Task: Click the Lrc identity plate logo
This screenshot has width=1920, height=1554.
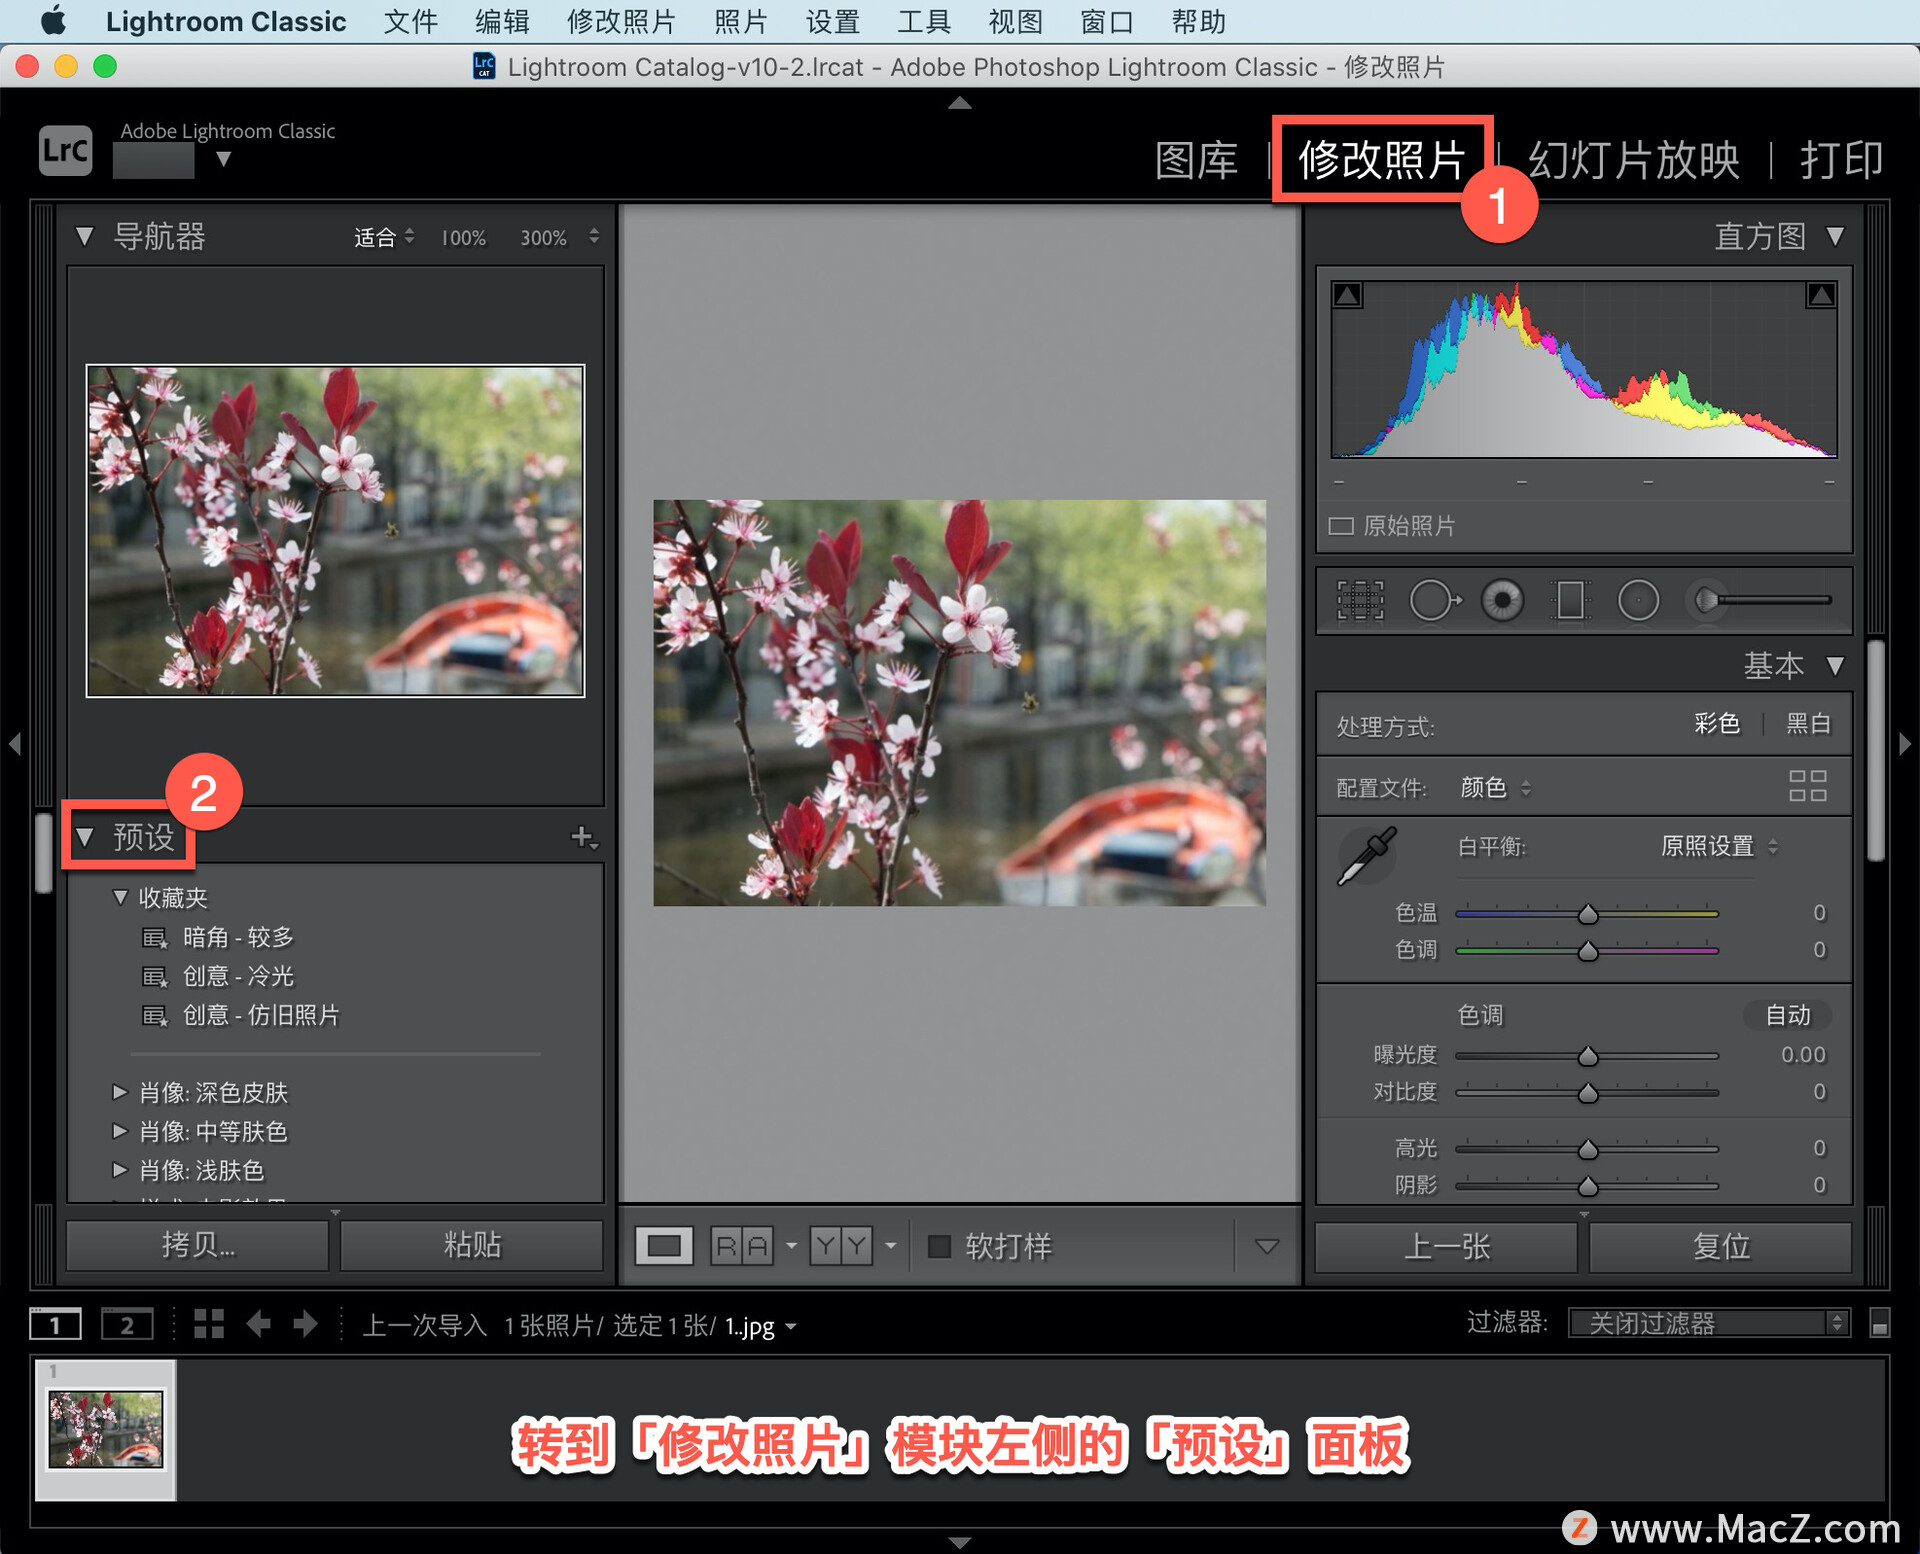Action: point(65,150)
